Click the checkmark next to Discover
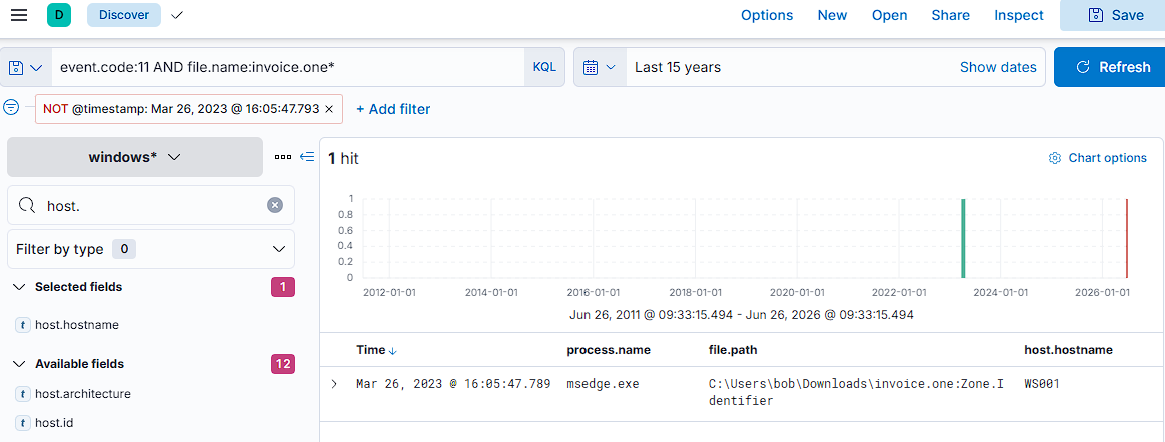 coord(177,15)
